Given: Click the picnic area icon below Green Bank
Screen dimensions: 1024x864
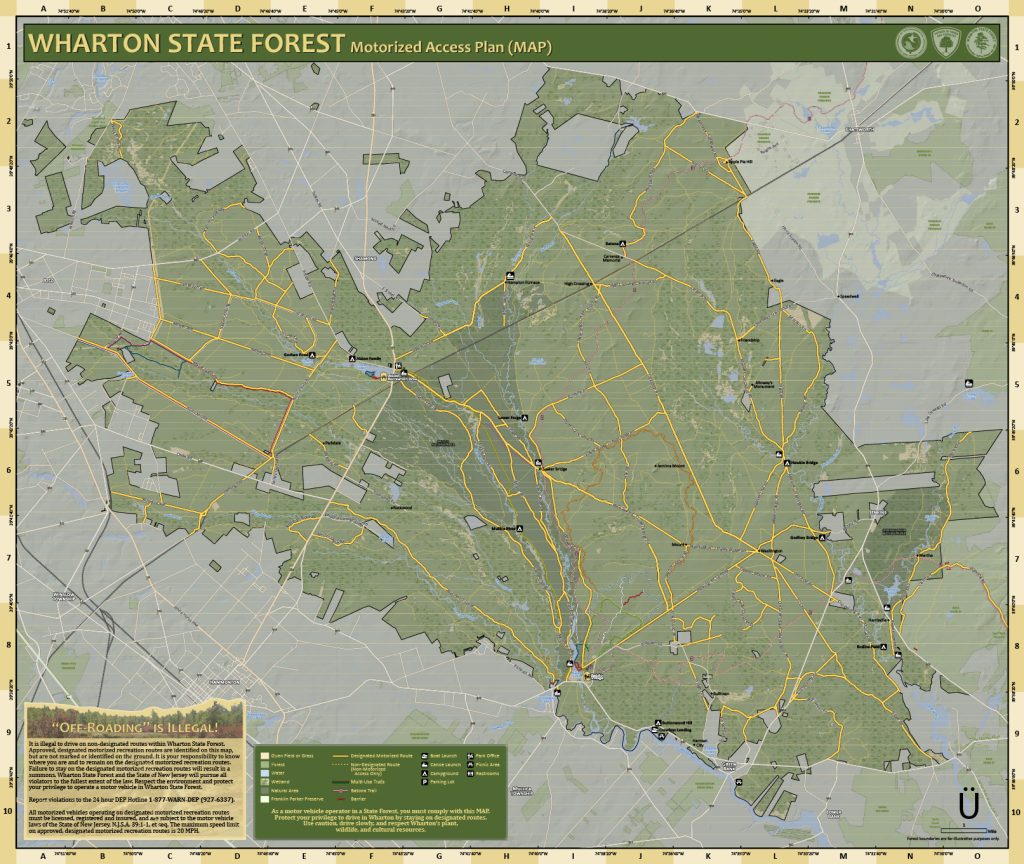Looking at the screenshot, I should point(739,782).
